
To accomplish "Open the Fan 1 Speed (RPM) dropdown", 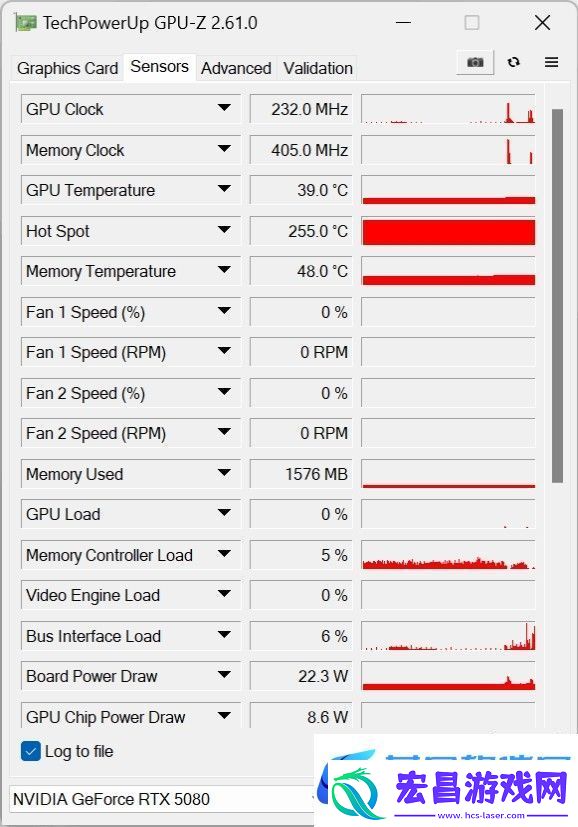I will coord(224,351).
